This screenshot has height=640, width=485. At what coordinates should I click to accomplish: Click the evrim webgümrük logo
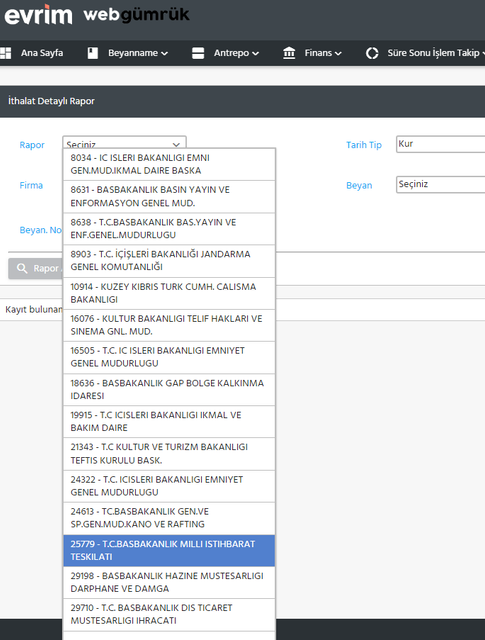click(x=97, y=15)
